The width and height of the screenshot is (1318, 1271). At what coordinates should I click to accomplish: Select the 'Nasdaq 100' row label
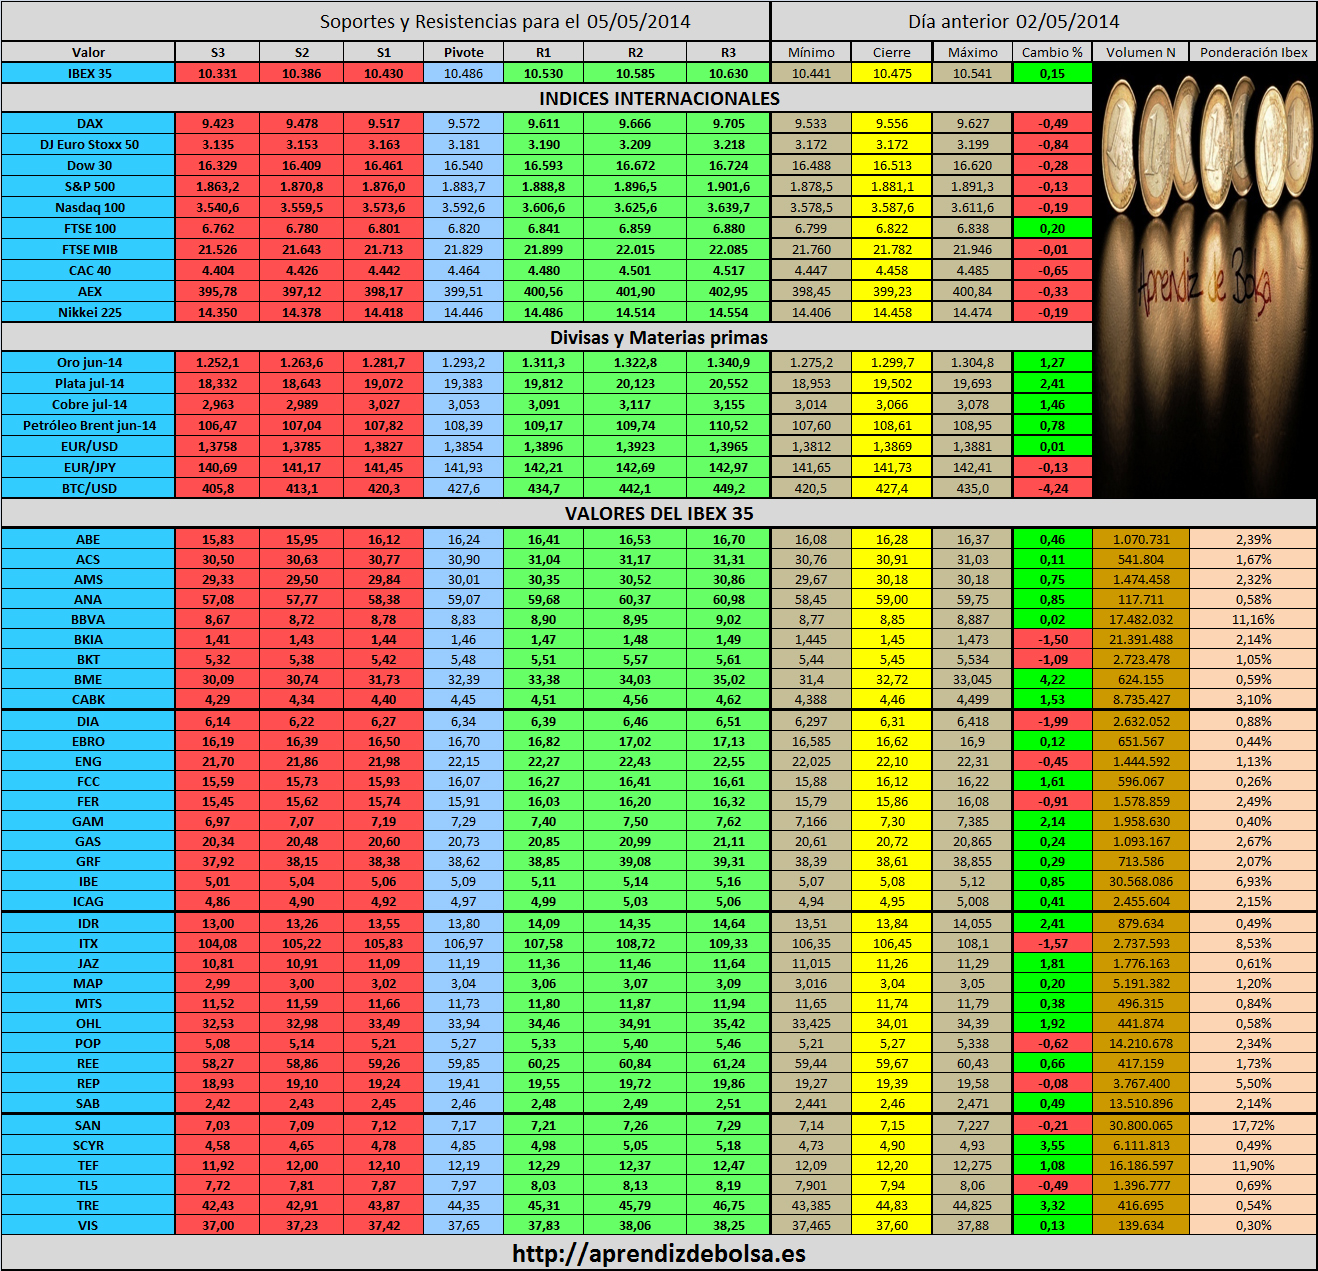[x=88, y=207]
